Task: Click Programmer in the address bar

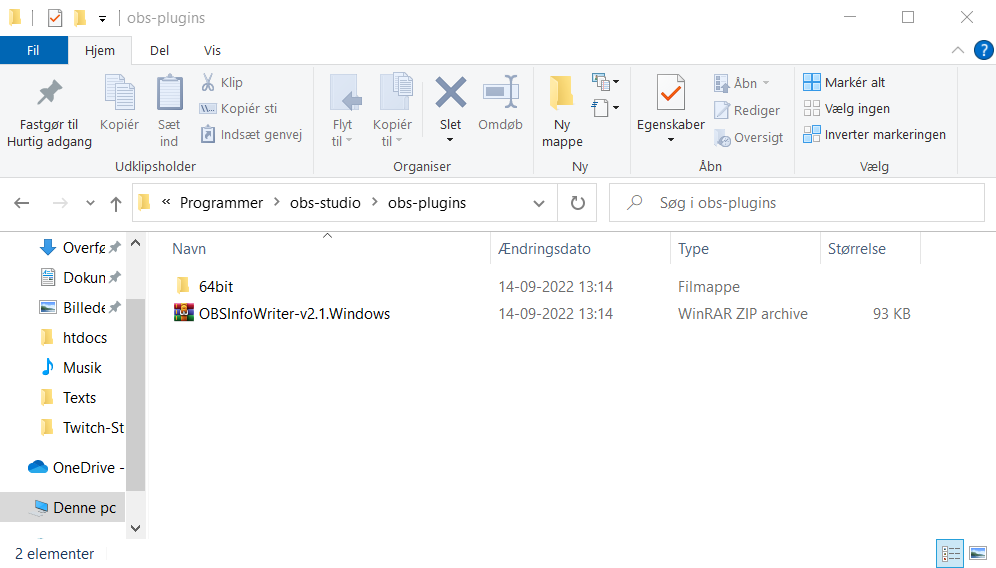Action: (x=221, y=203)
